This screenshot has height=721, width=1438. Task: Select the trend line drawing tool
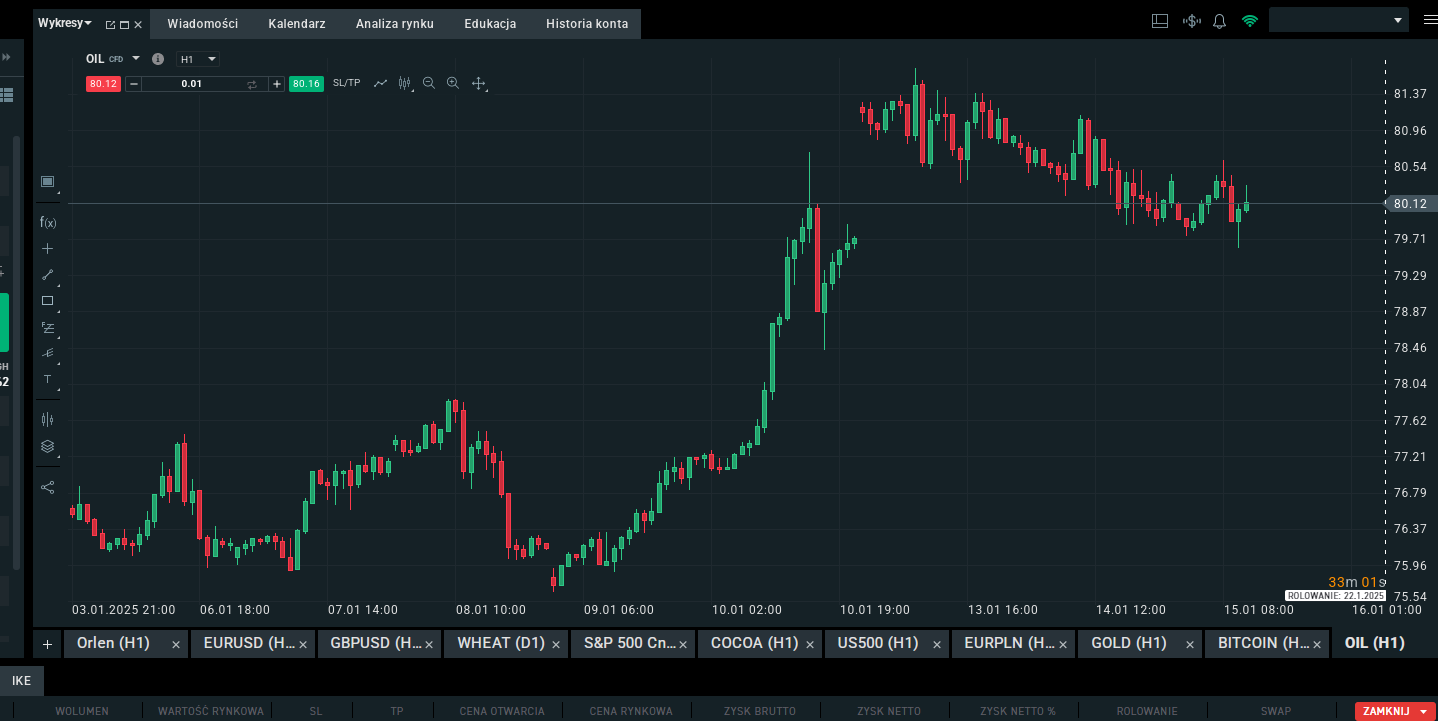(x=47, y=274)
